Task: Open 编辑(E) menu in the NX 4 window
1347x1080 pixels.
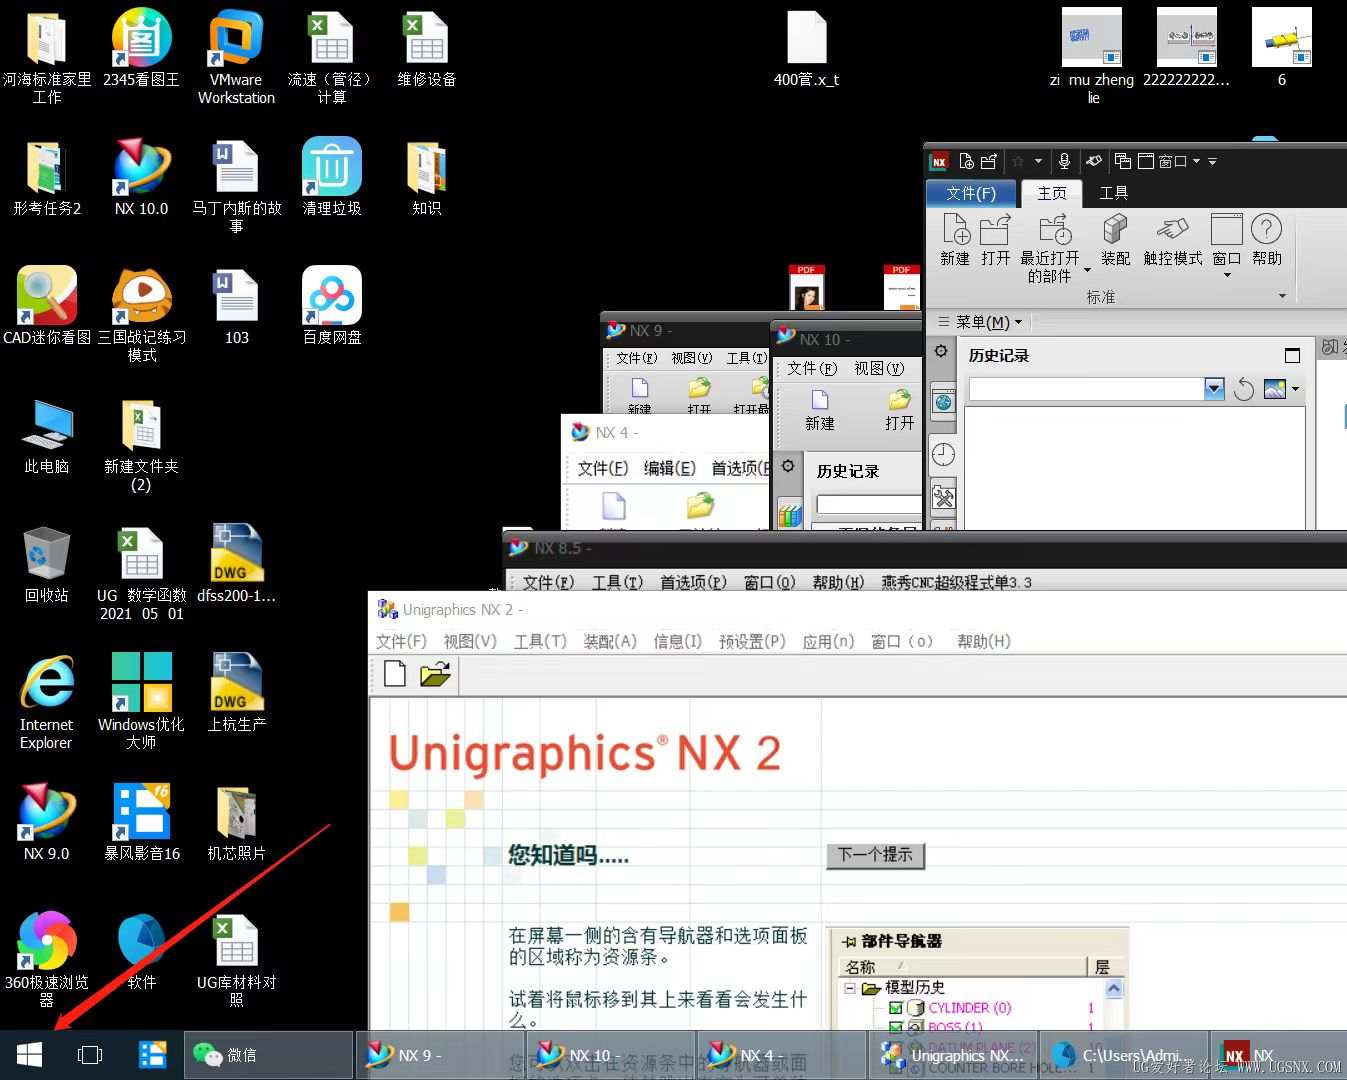Action: pos(669,468)
